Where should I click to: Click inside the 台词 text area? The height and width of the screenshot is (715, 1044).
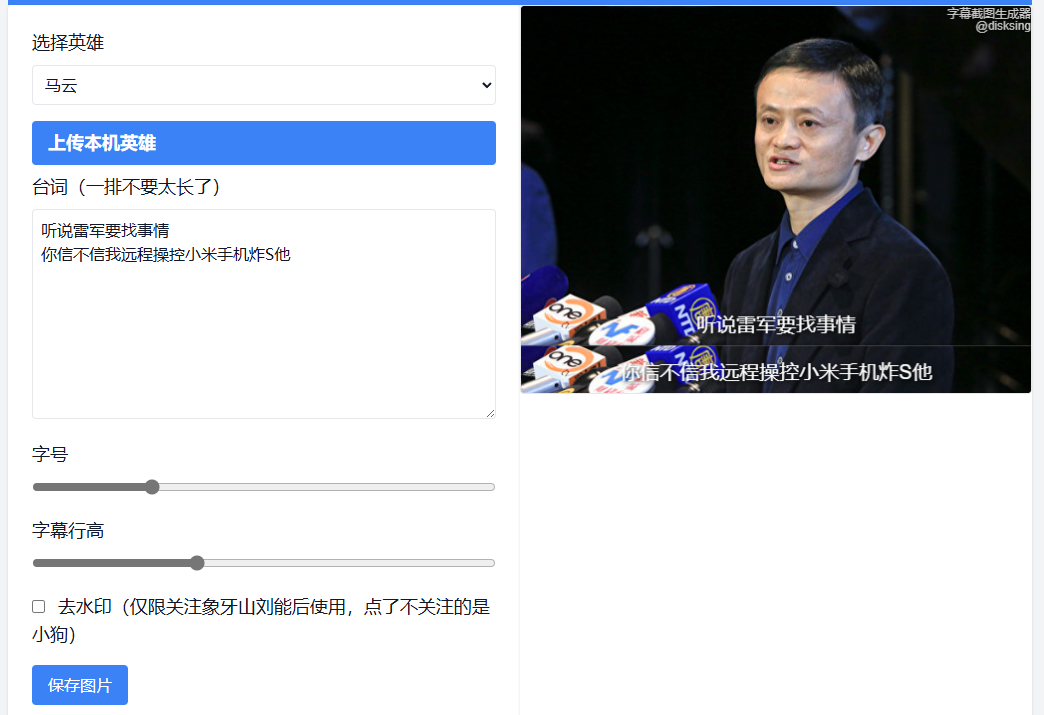(x=264, y=314)
